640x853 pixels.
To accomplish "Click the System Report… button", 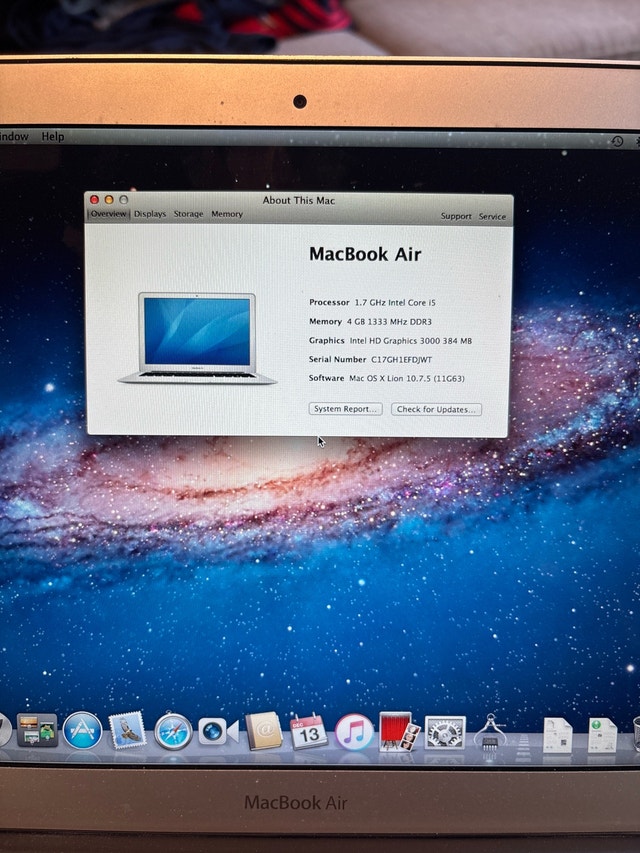I will 346,409.
